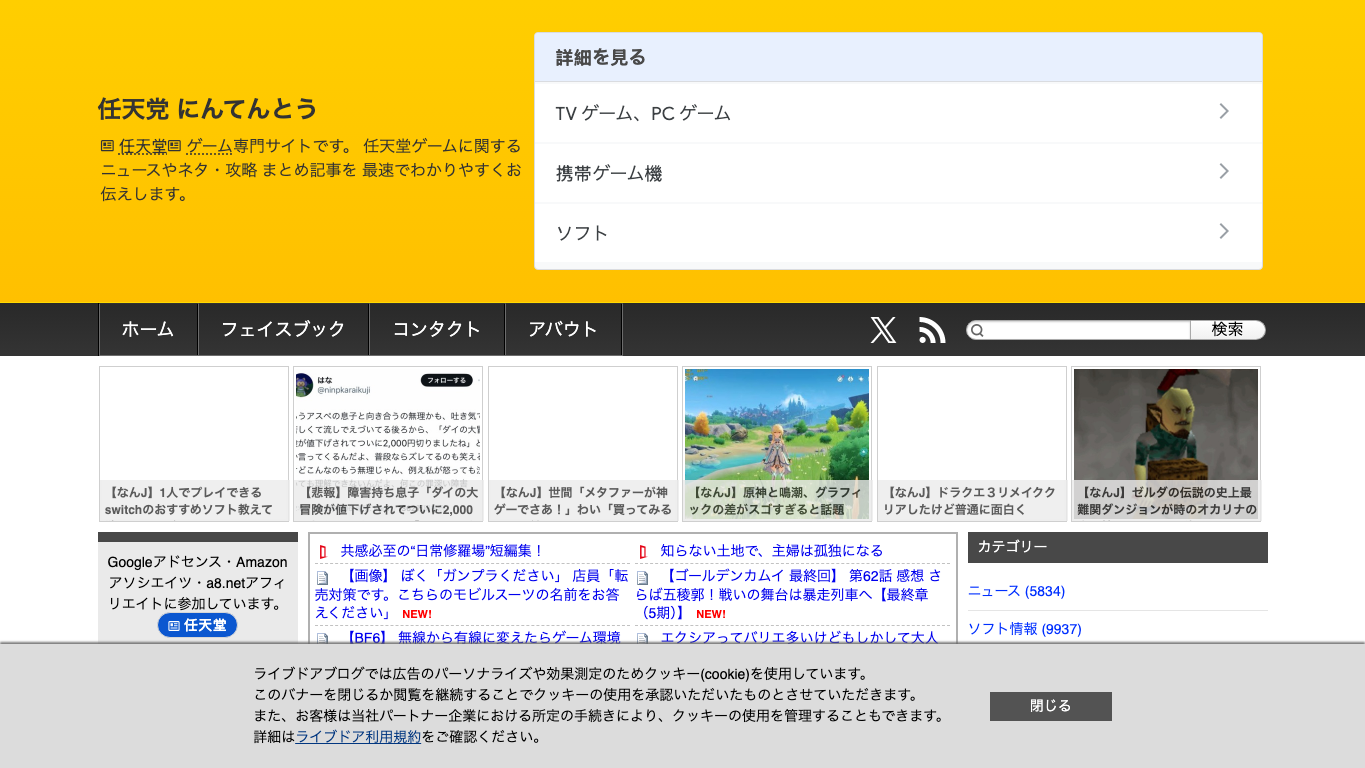Click red marker icon beside 共感必至 link
1365x768 pixels.
point(322,551)
